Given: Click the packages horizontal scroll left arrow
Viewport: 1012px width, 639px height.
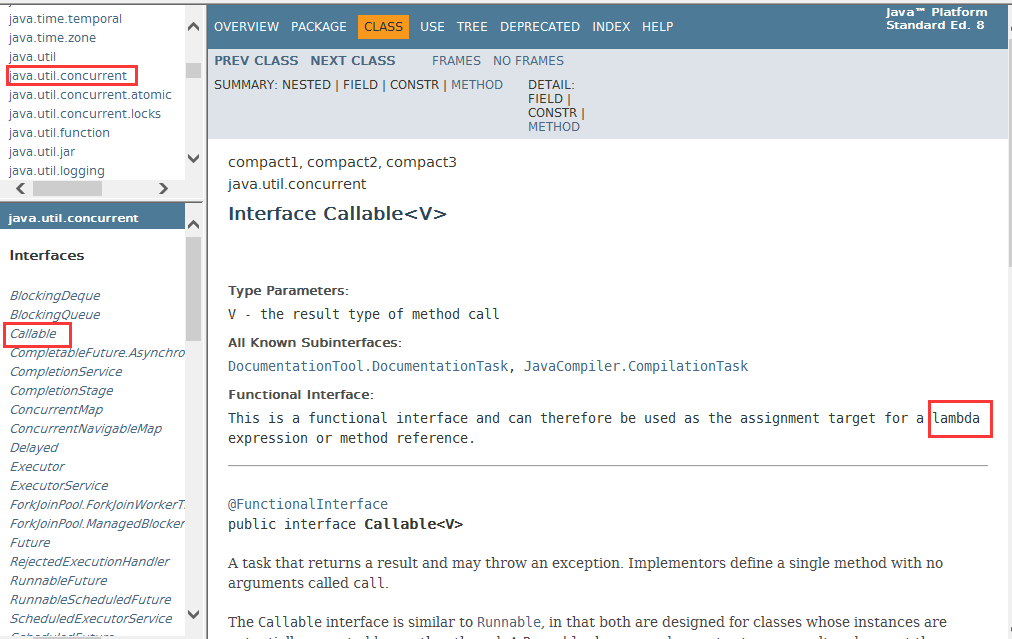Looking at the screenshot, I should pyautogui.click(x=21, y=188).
